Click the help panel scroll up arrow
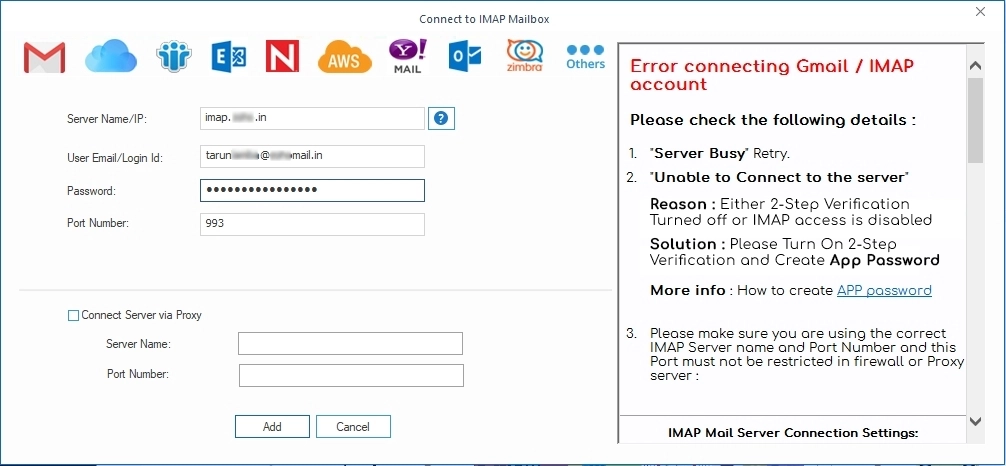1006x466 pixels. 975,65
